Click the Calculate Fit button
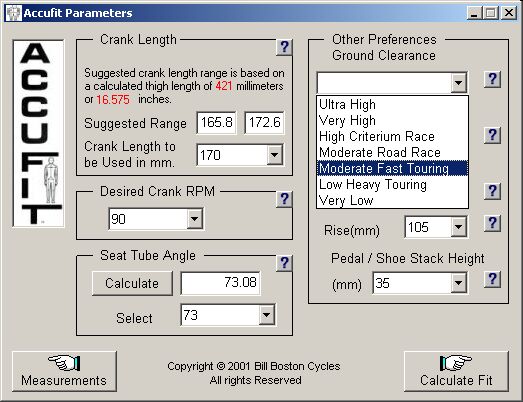The width and height of the screenshot is (523, 402). click(x=456, y=371)
